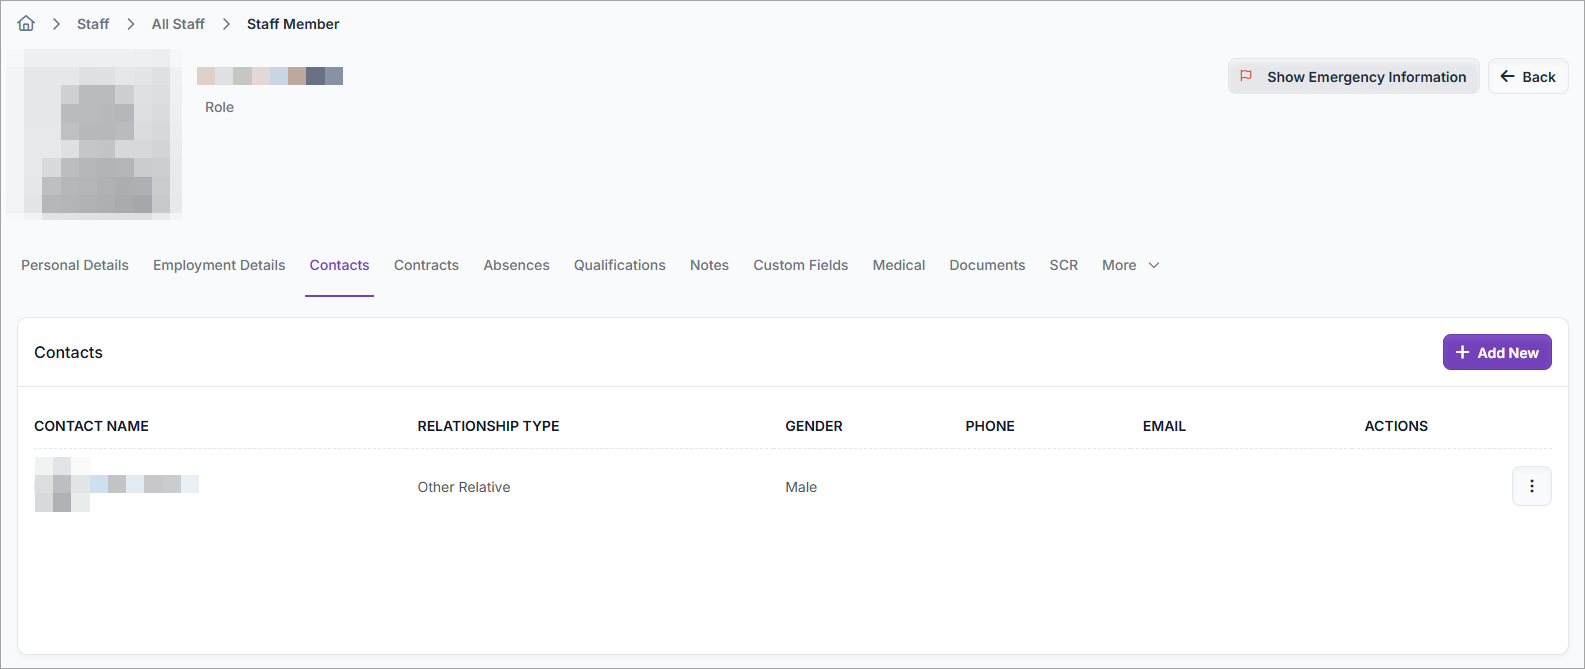Click the contact's avatar in the table row
This screenshot has height=669, width=1585.
click(x=61, y=485)
